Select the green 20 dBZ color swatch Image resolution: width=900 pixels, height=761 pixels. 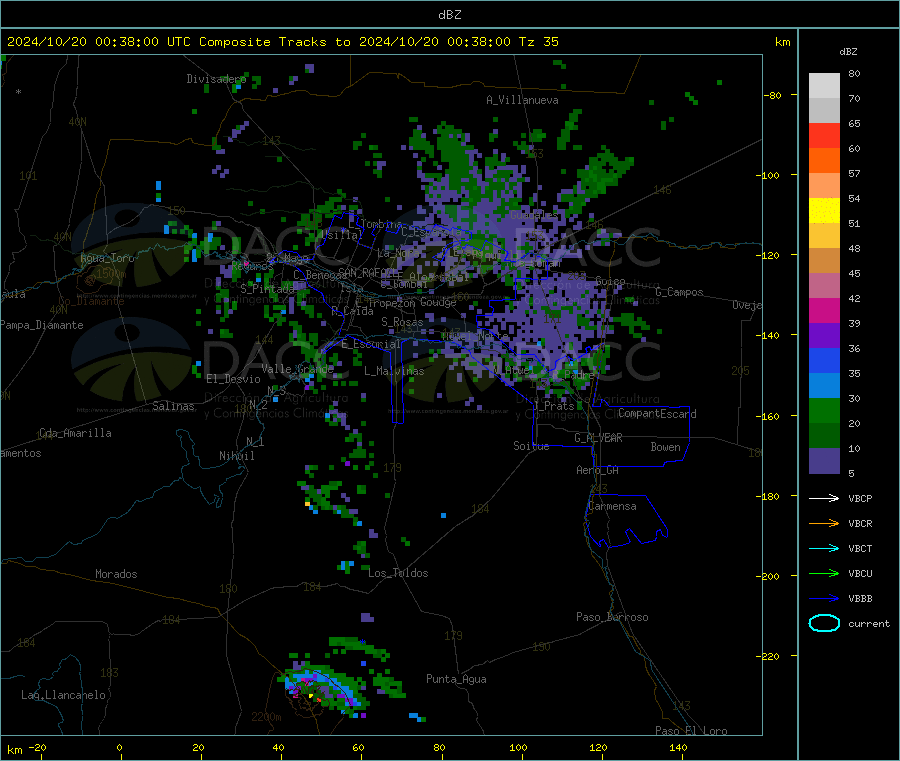point(824,410)
